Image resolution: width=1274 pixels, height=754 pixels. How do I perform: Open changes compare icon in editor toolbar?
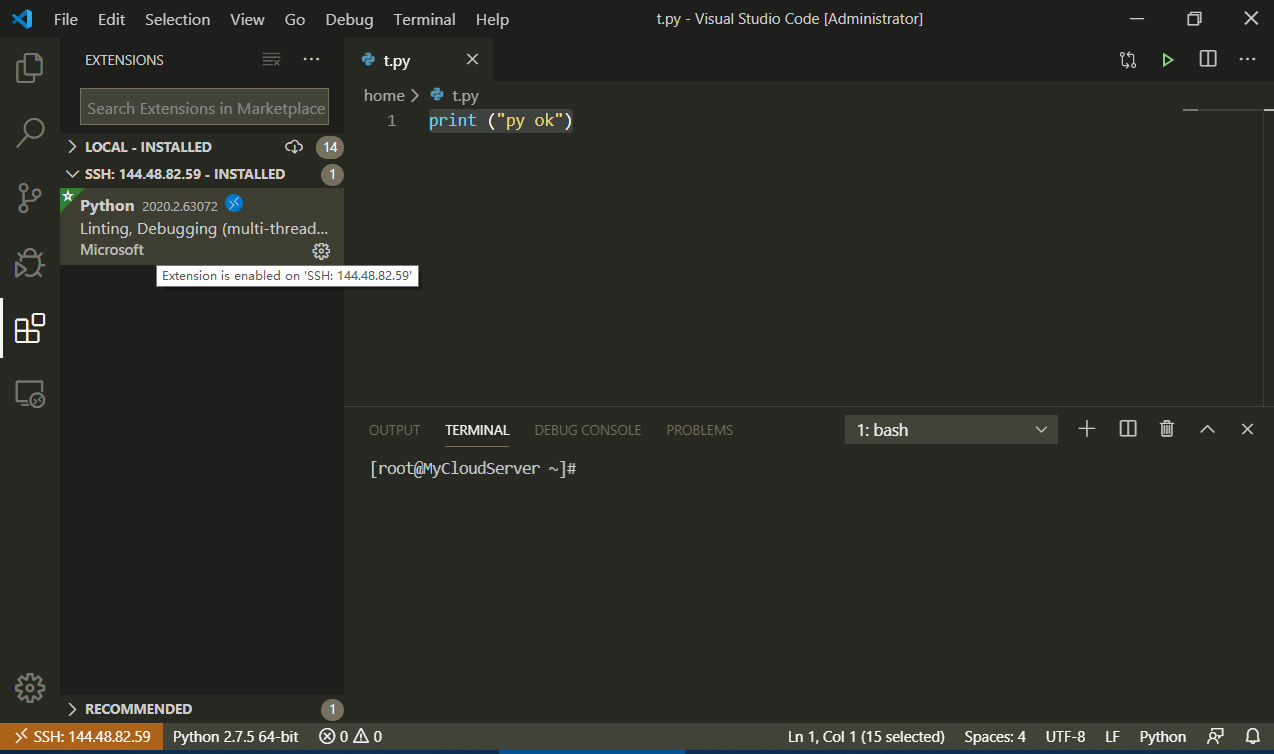1128,60
